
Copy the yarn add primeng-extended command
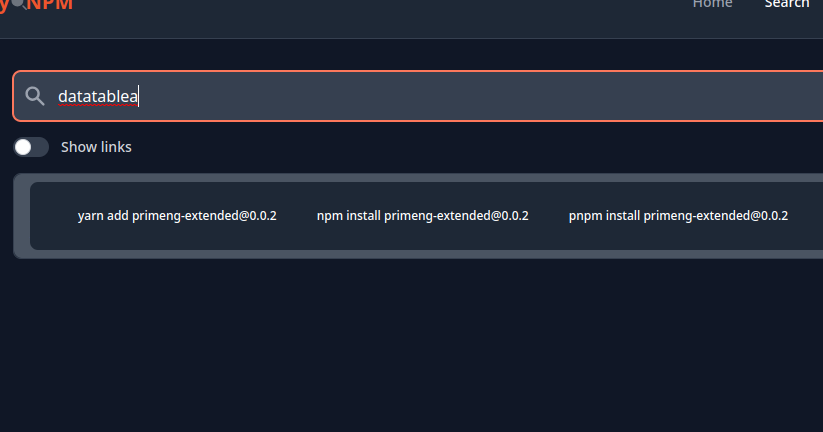click(177, 215)
